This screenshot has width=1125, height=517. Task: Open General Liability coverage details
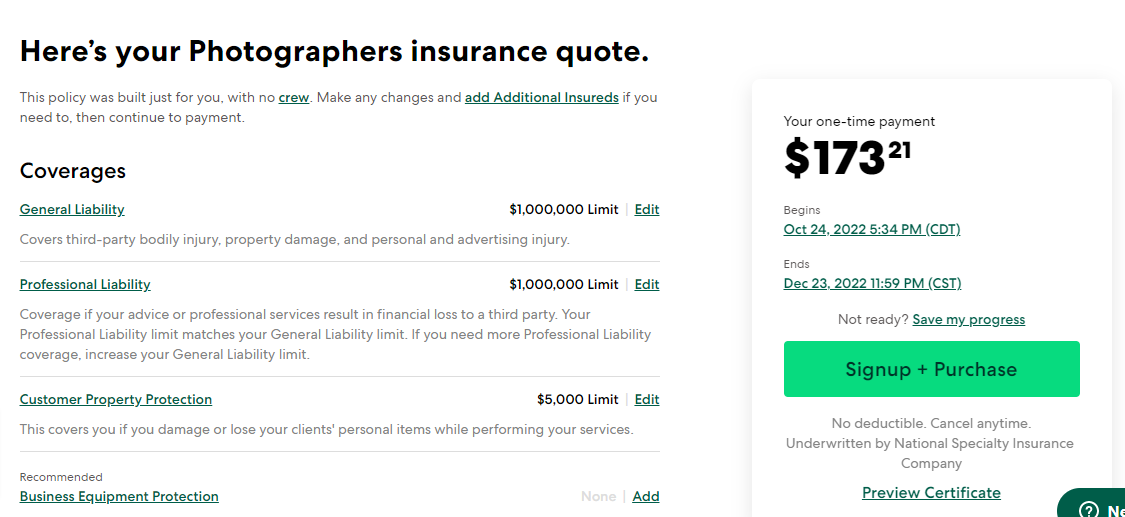[72, 209]
